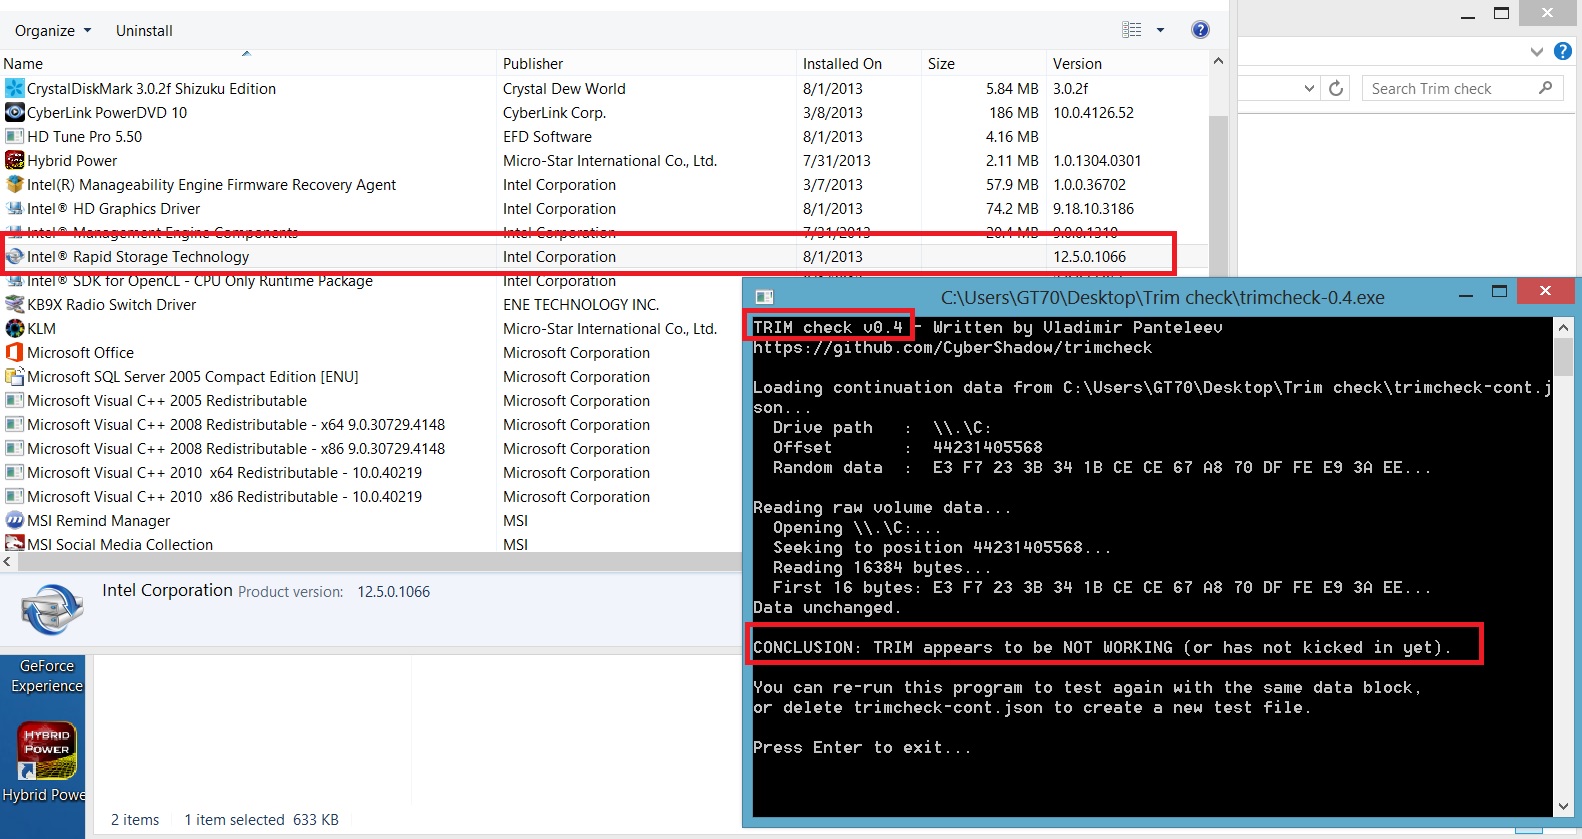Select the Hybrid Power program icon
The height and width of the screenshot is (839, 1582).
click(x=14, y=161)
